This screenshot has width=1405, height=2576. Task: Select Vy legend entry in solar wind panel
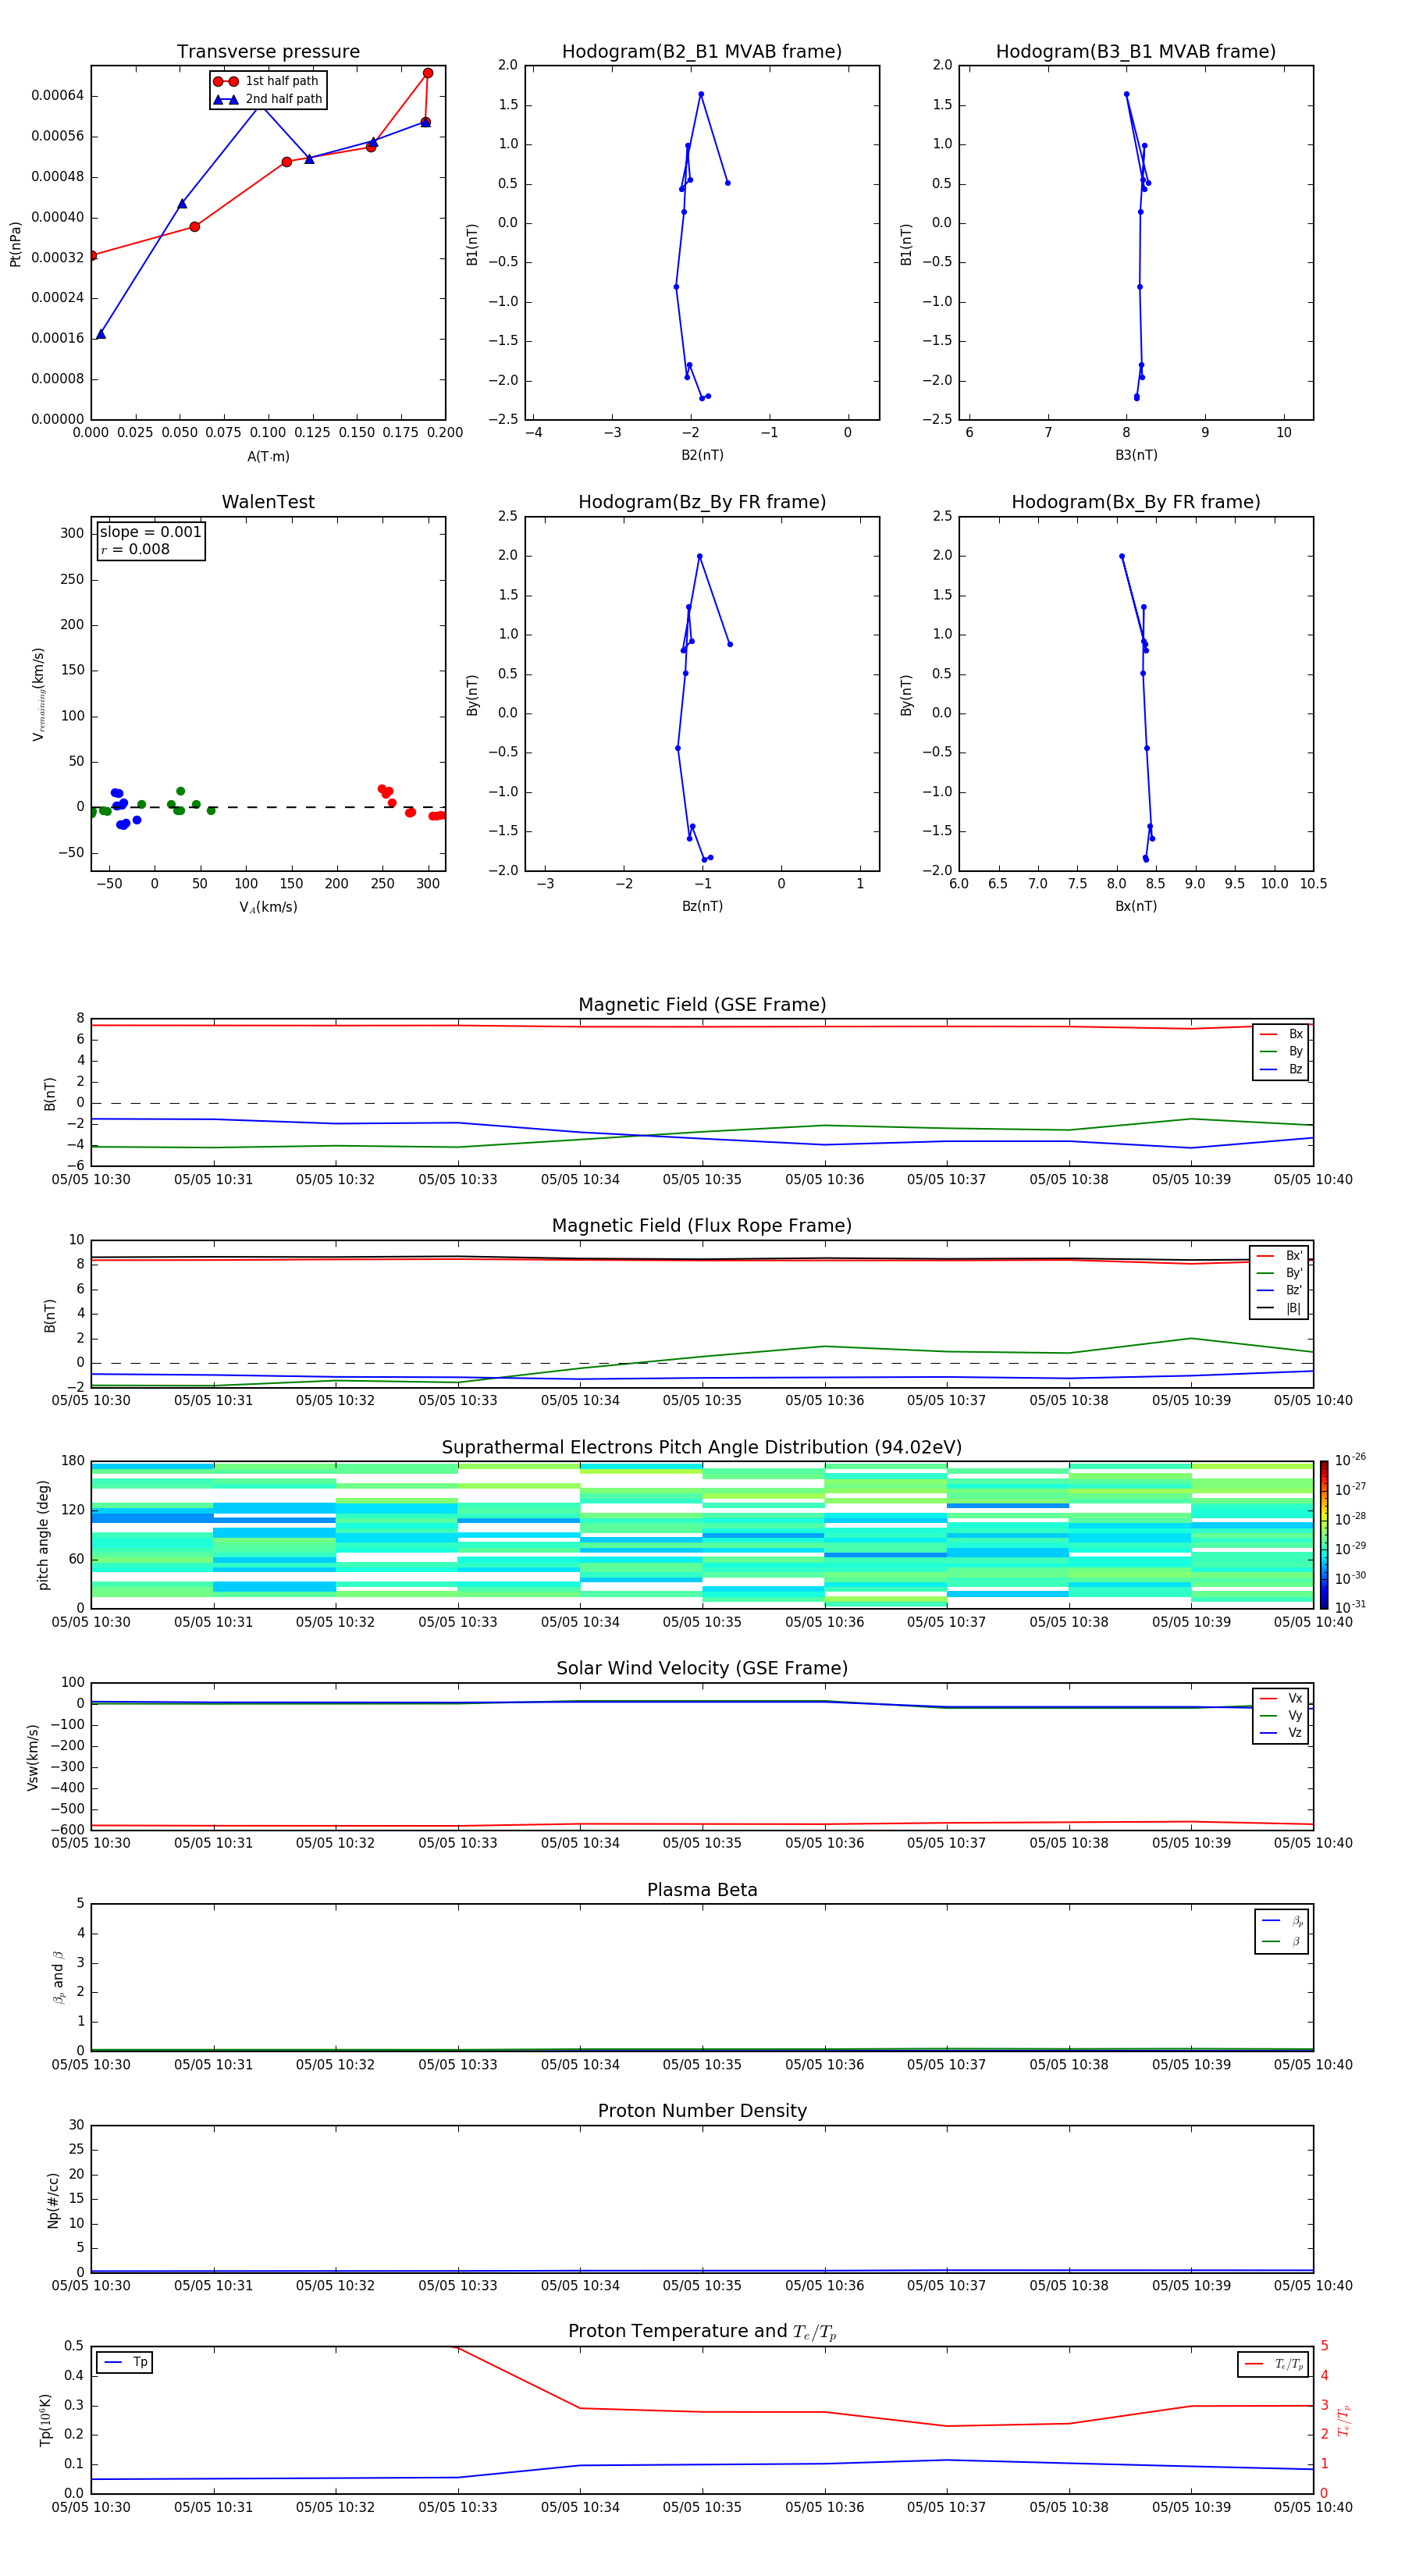(x=1281, y=1715)
